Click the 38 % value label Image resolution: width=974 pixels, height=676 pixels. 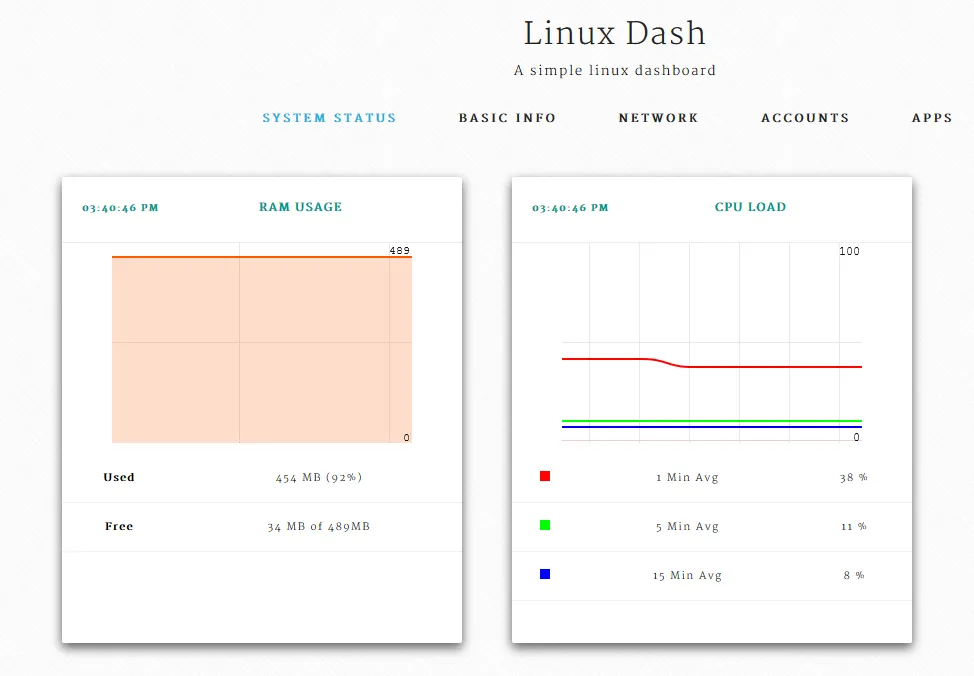tap(853, 477)
